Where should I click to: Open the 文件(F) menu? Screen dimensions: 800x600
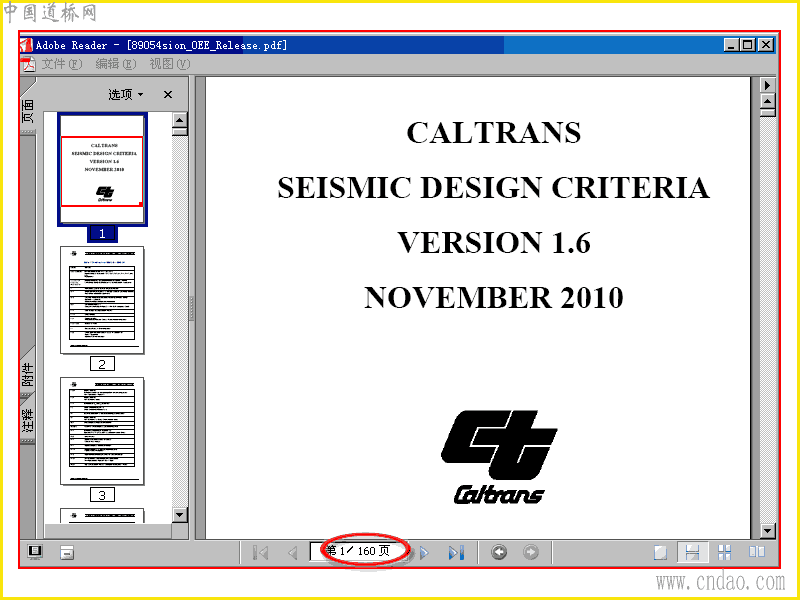61,64
